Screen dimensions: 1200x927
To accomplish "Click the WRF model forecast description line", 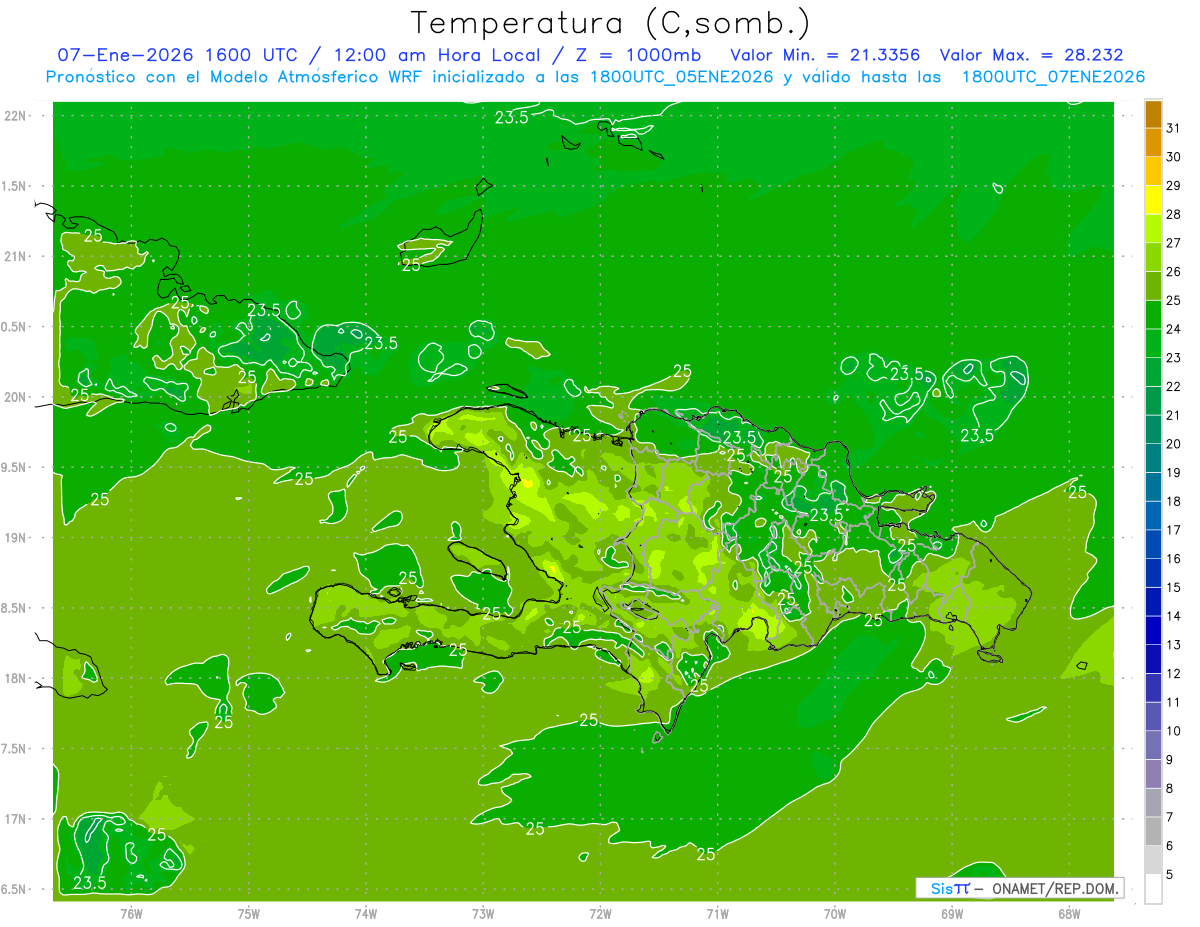I will tap(595, 77).
